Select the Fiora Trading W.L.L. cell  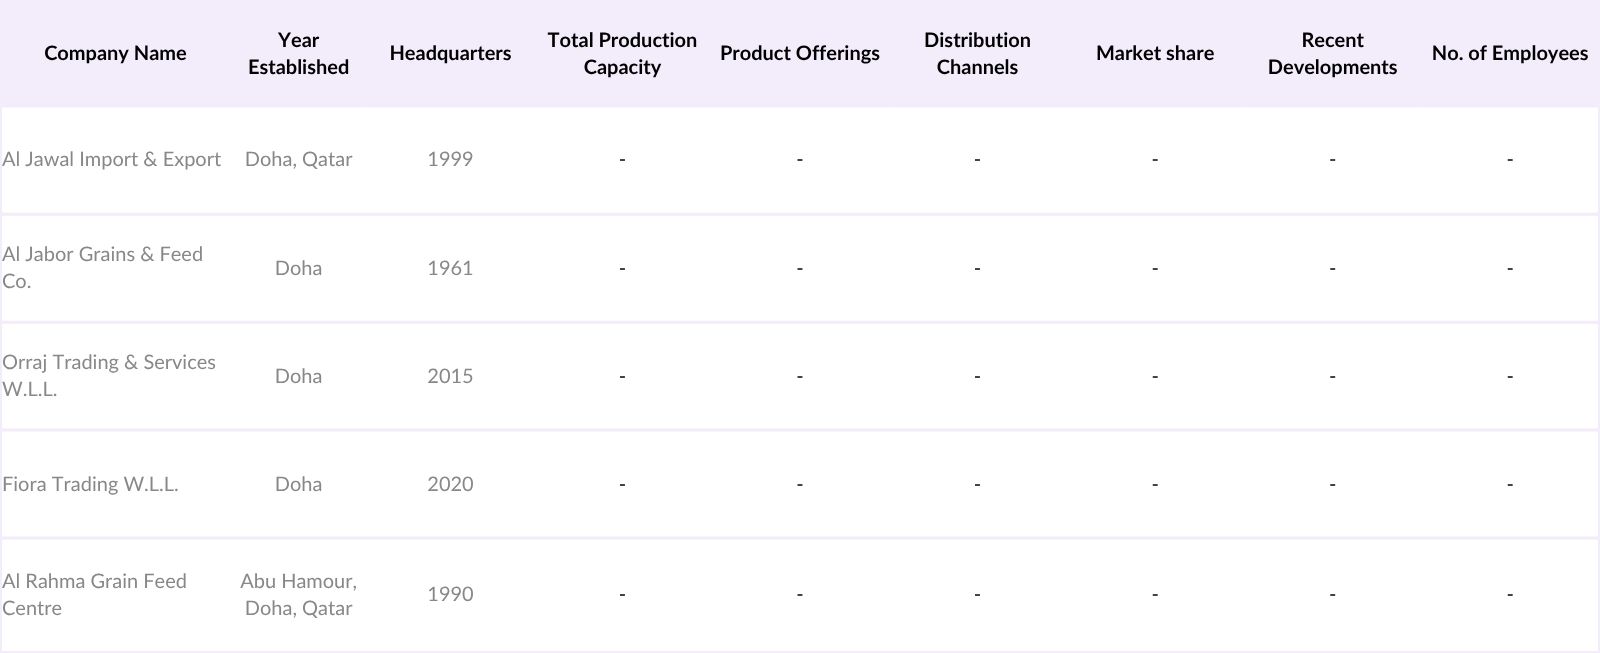(x=90, y=484)
